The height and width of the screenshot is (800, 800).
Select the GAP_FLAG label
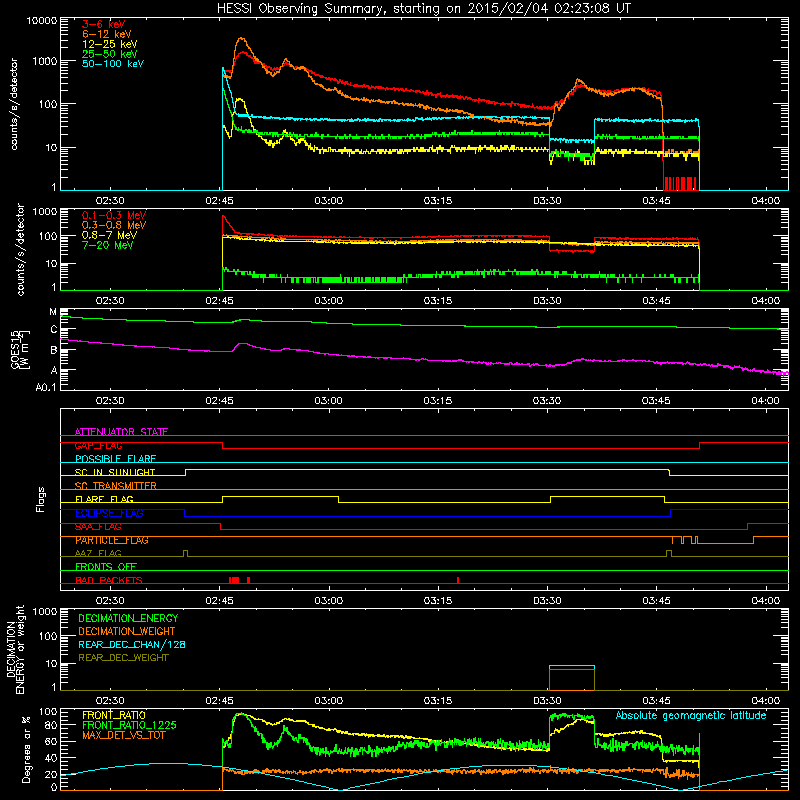tap(98, 445)
